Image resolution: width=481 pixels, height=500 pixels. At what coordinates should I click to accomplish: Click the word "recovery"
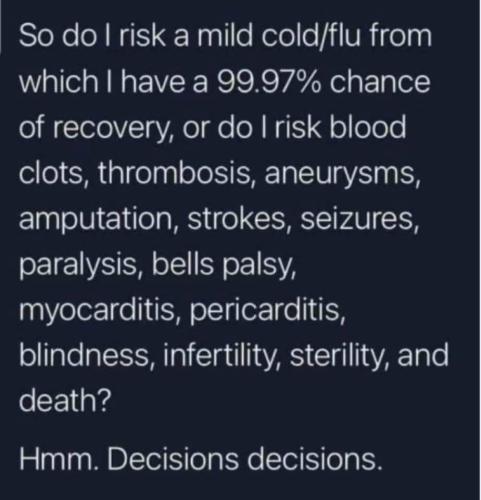(x=109, y=129)
